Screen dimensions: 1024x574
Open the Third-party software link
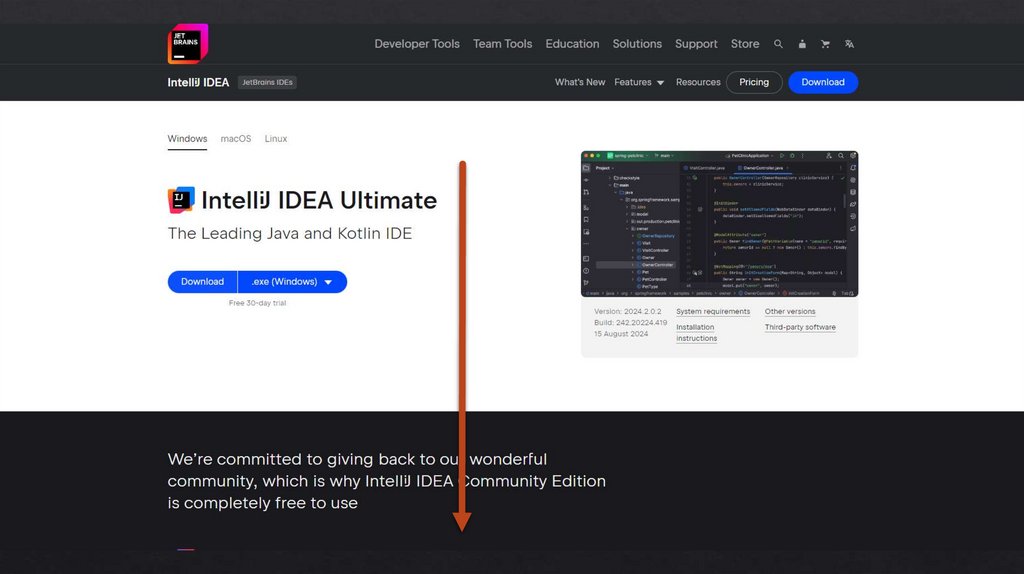tap(800, 327)
